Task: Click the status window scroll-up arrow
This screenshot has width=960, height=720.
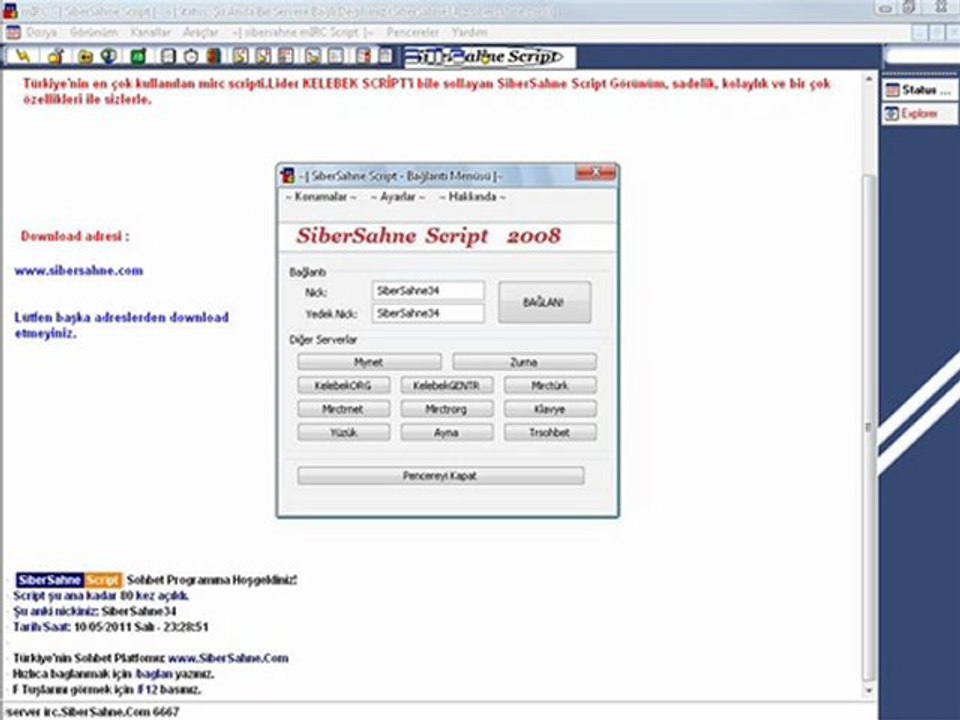Action: 868,80
